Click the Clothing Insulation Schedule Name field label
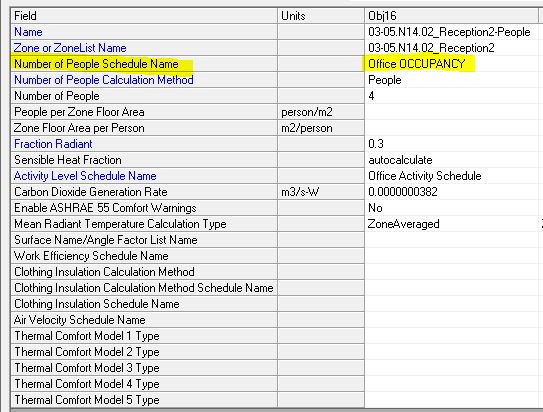 pos(97,304)
